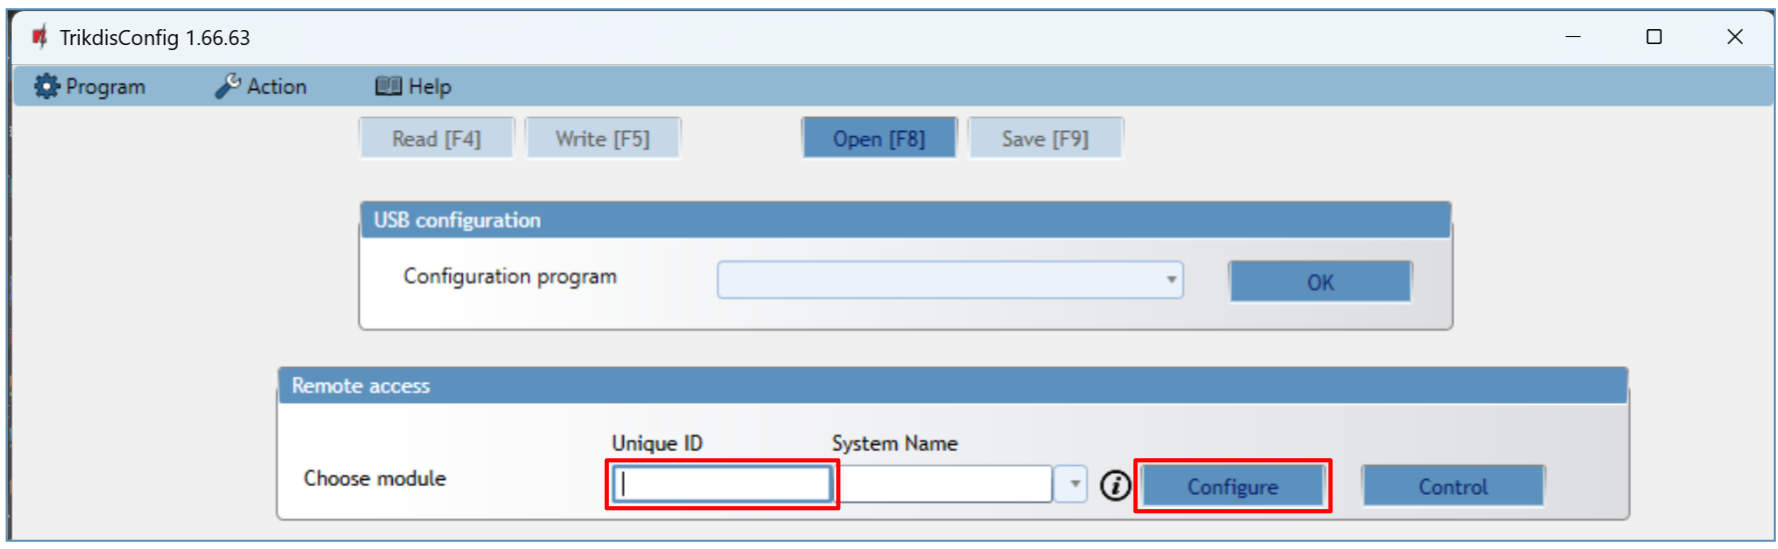Viewport: 1778px width, 549px height.
Task: Open the Action menu
Action: click(261, 87)
